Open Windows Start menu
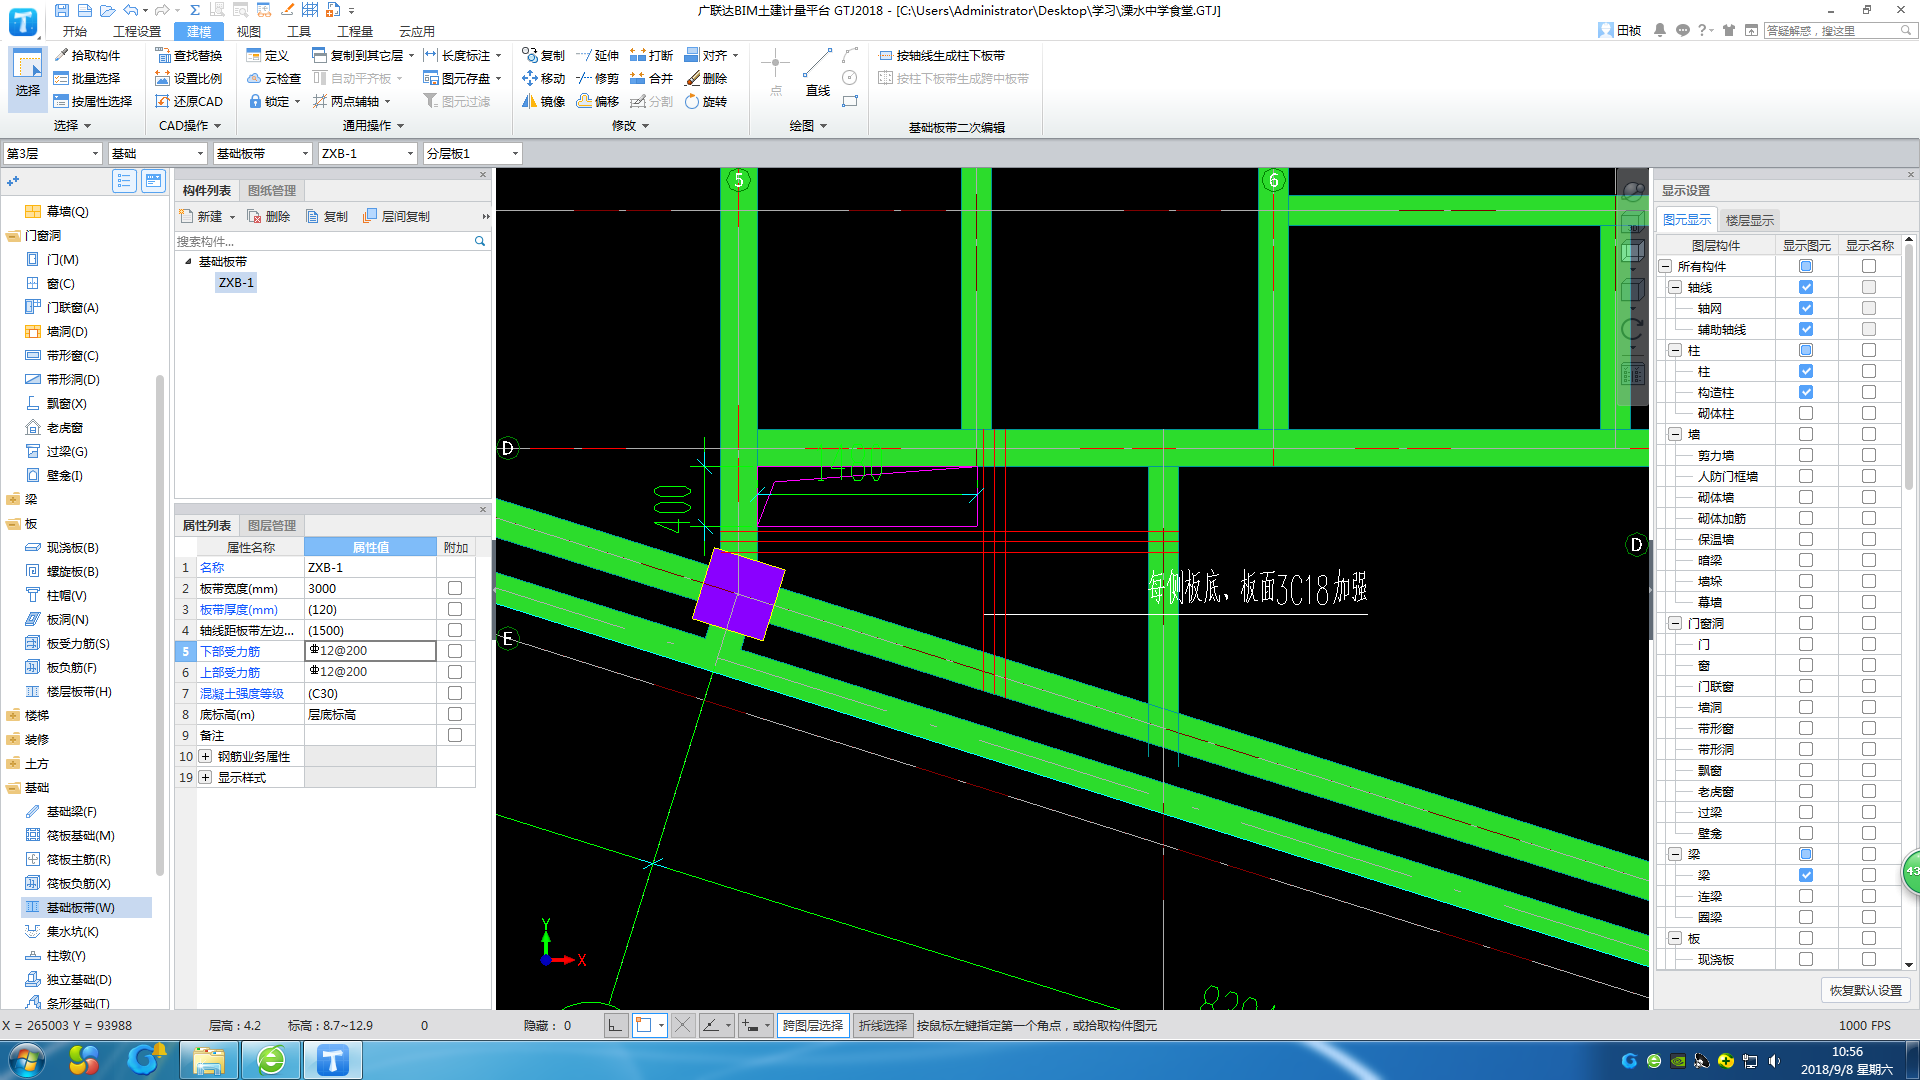The image size is (1920, 1080). (x=26, y=1060)
